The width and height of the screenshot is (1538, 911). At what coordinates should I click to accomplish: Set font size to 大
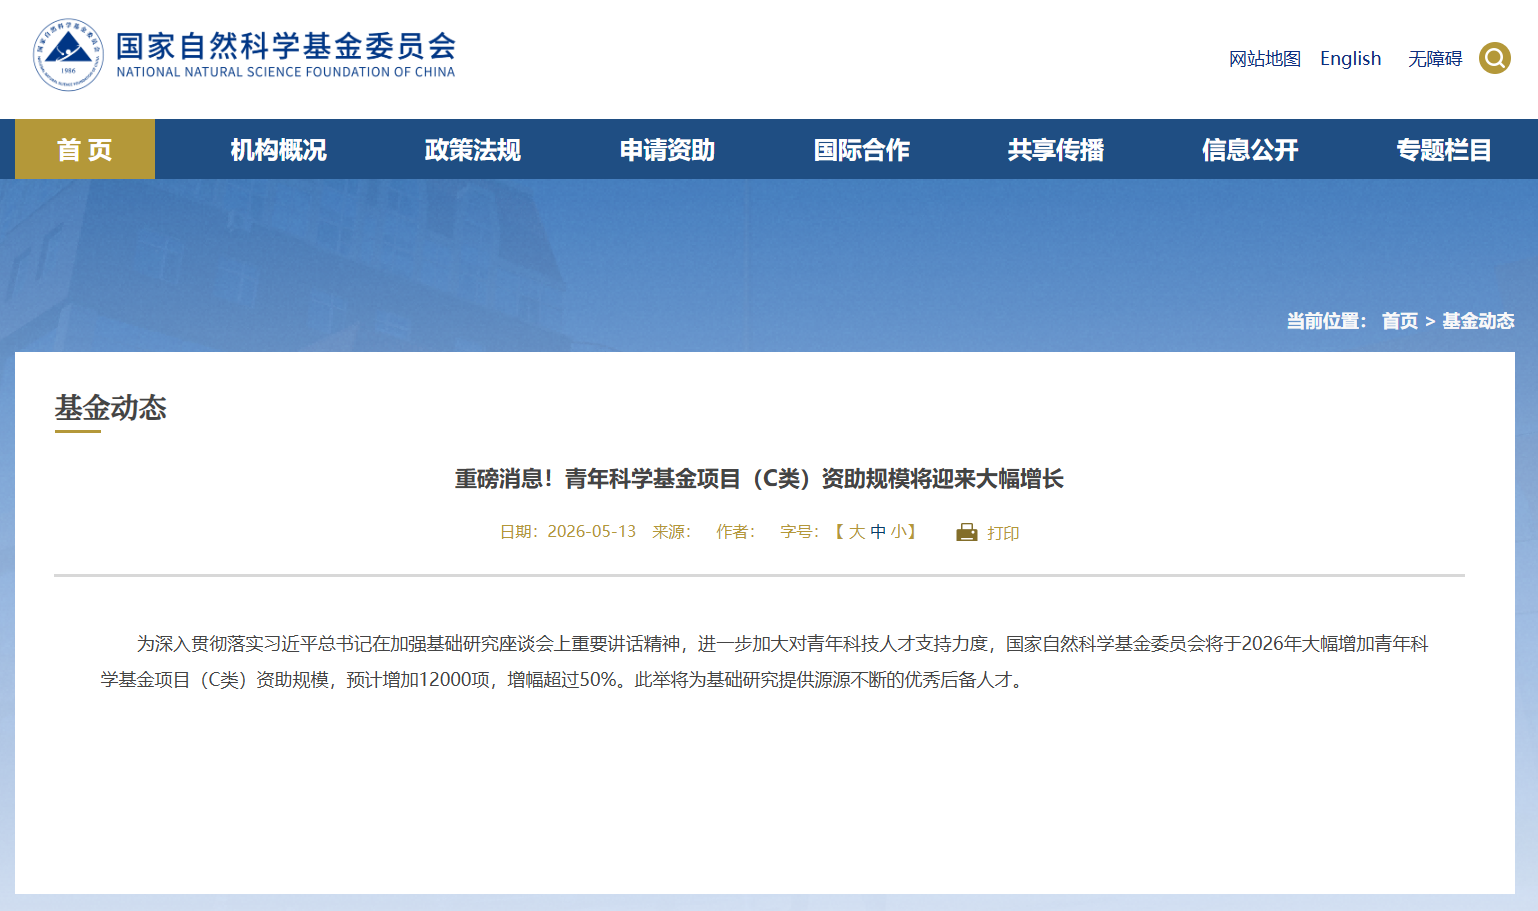pyautogui.click(x=857, y=532)
